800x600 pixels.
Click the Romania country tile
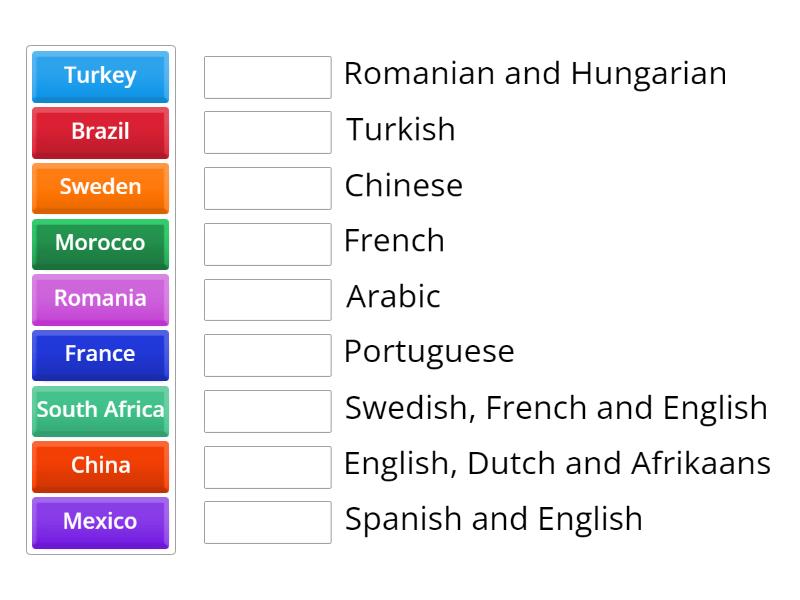[100, 299]
